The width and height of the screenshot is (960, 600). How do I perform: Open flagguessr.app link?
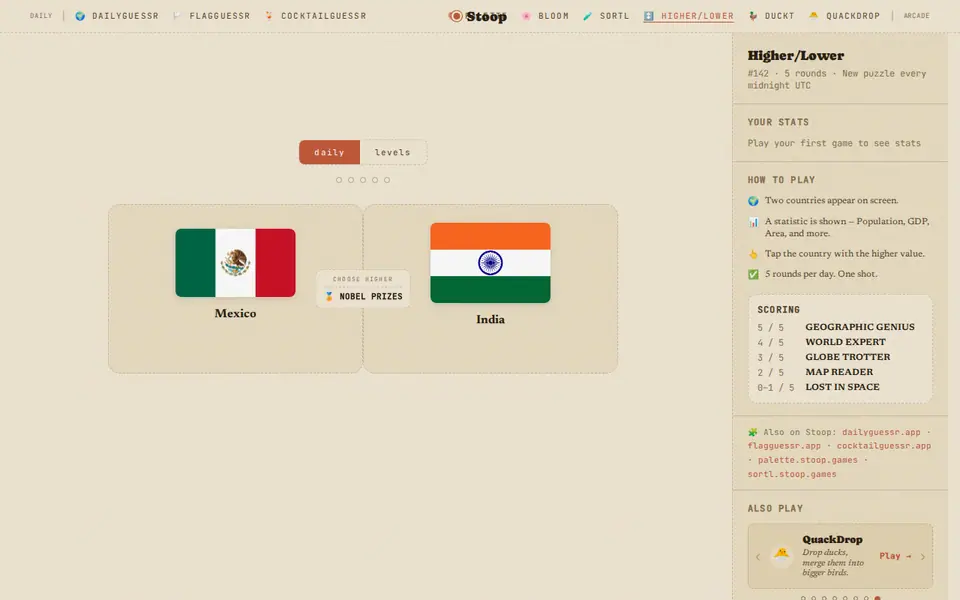coord(784,446)
